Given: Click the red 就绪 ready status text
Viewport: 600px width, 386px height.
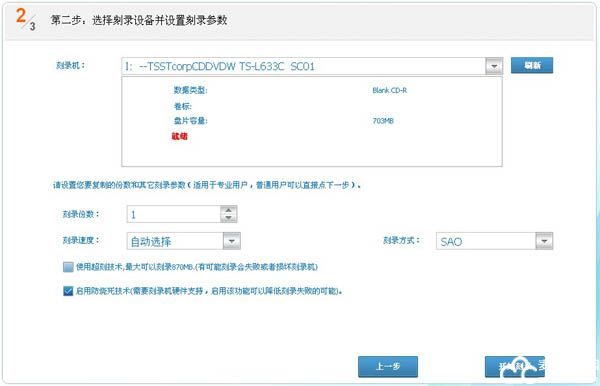Looking at the screenshot, I should click(179, 136).
